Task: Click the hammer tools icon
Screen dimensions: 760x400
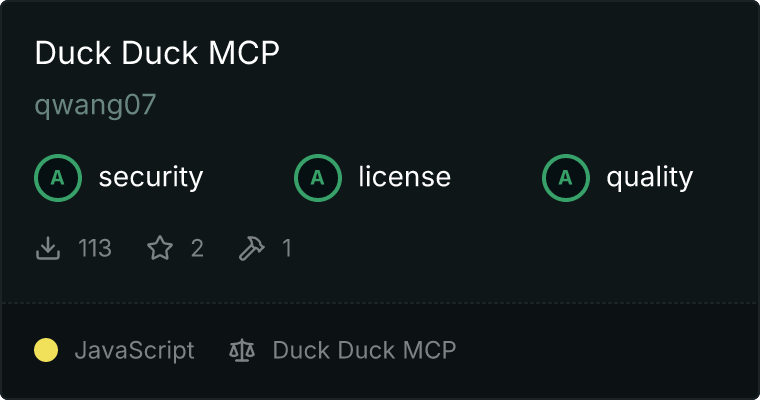Action: (252, 248)
